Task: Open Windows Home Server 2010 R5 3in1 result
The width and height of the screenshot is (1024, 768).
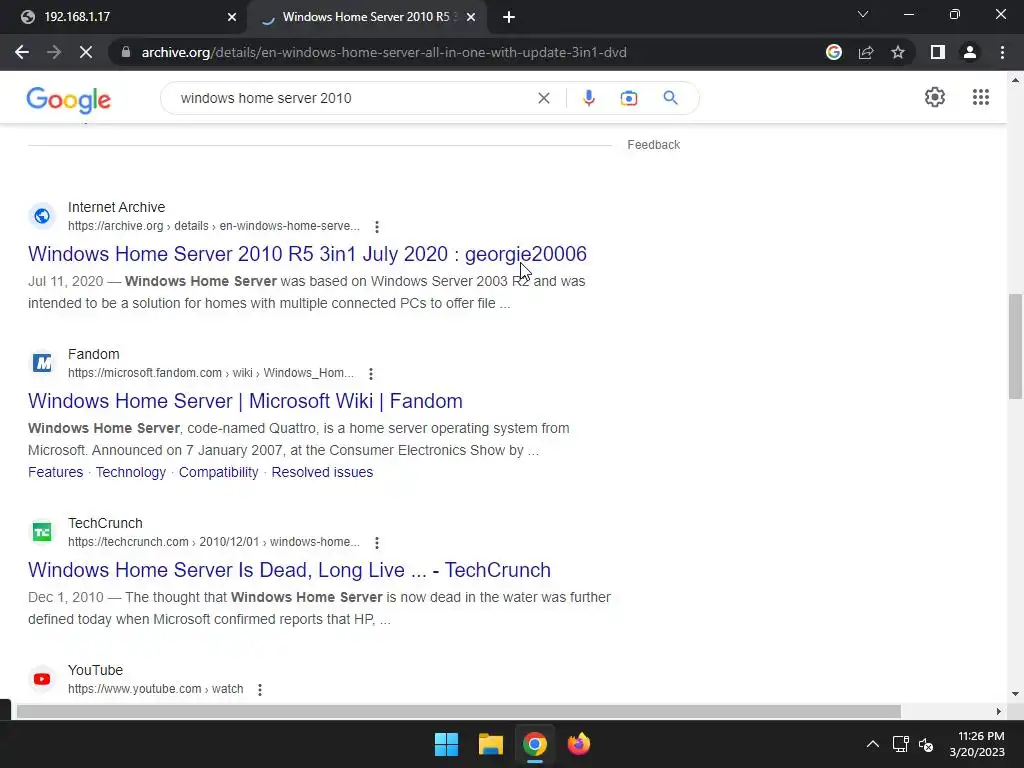Action: pos(308,254)
